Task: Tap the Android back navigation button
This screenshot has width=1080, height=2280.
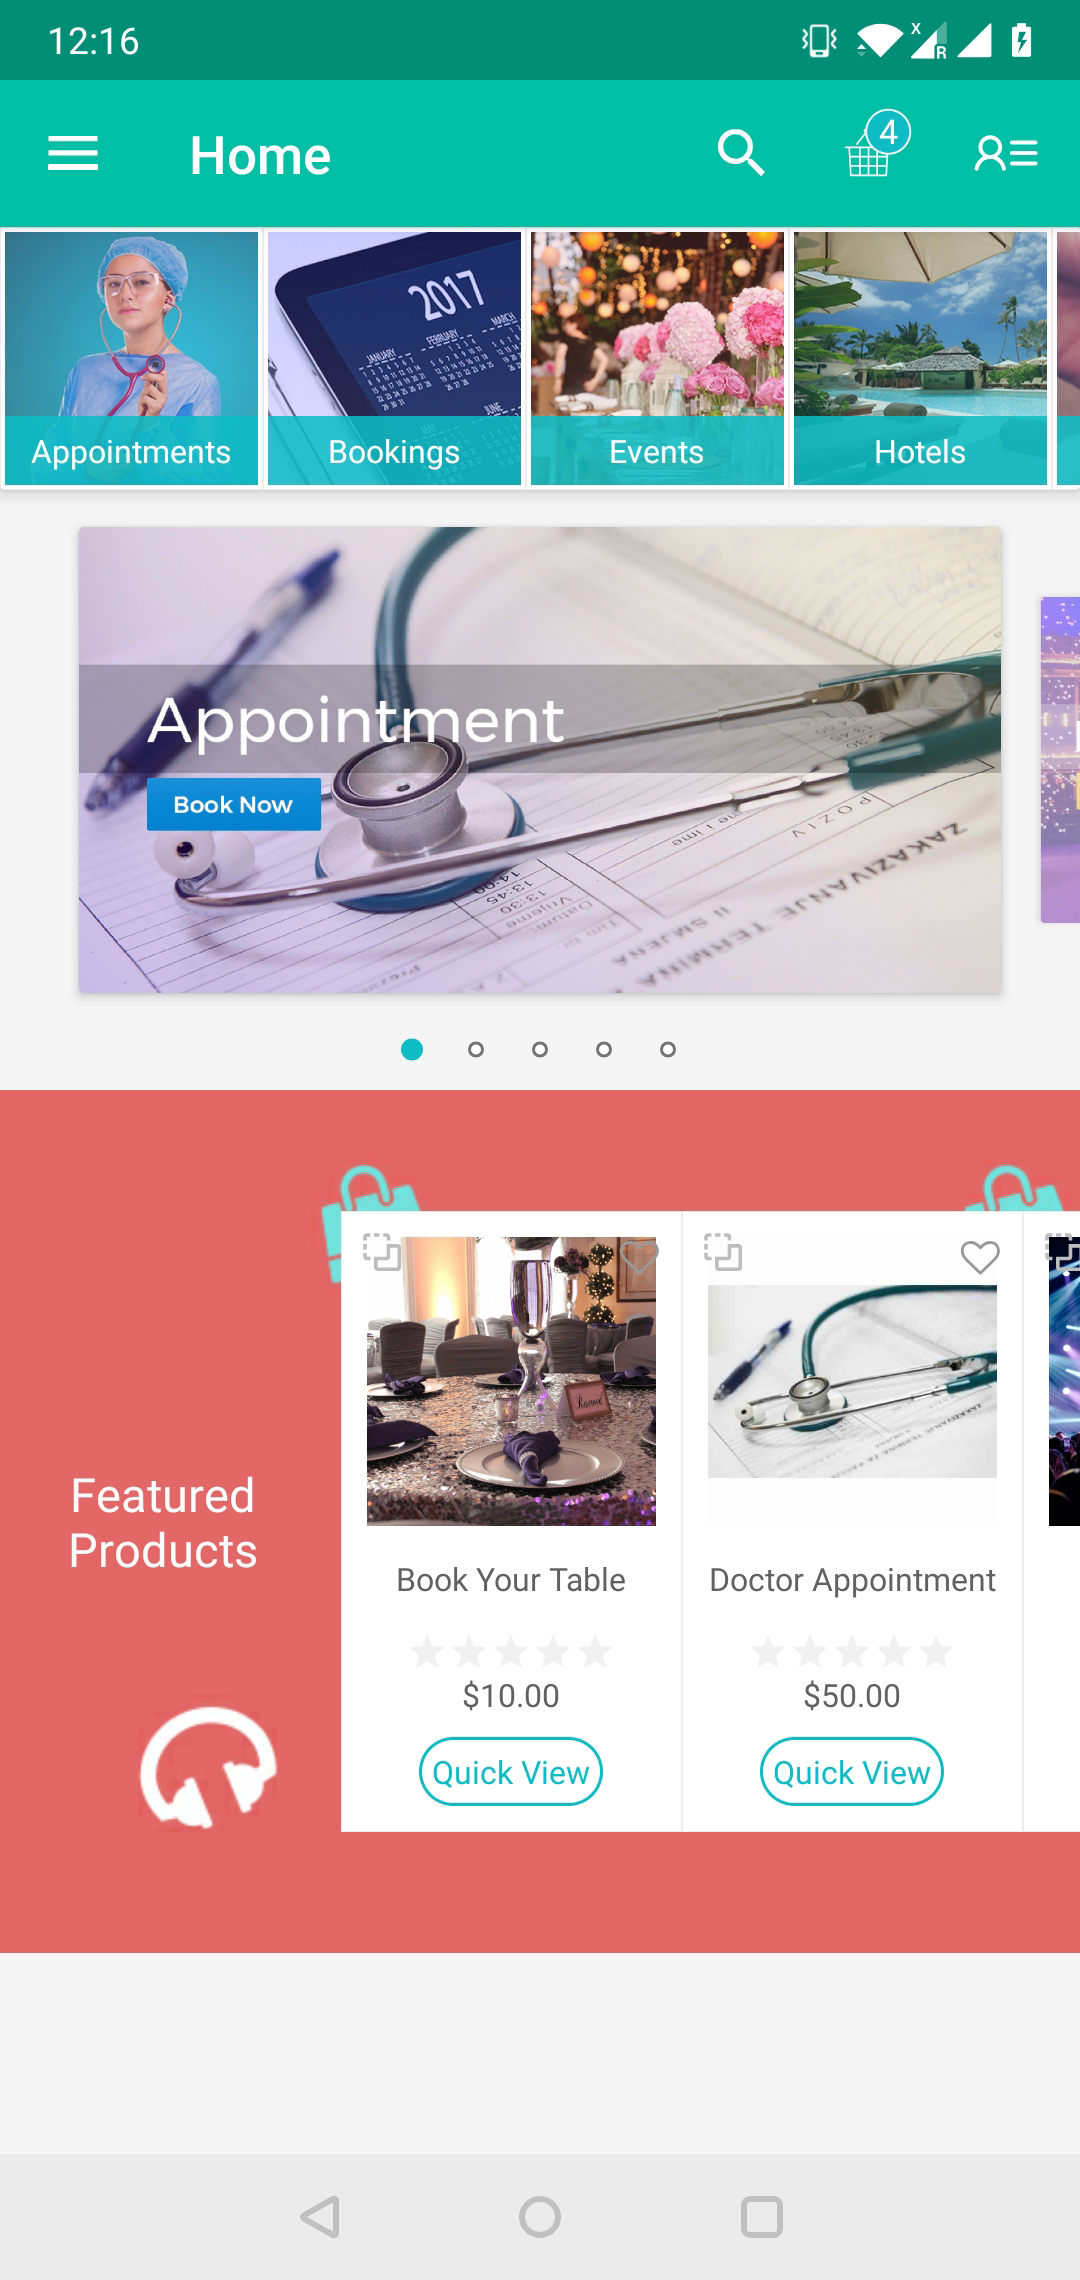Action: pyautogui.click(x=320, y=2217)
